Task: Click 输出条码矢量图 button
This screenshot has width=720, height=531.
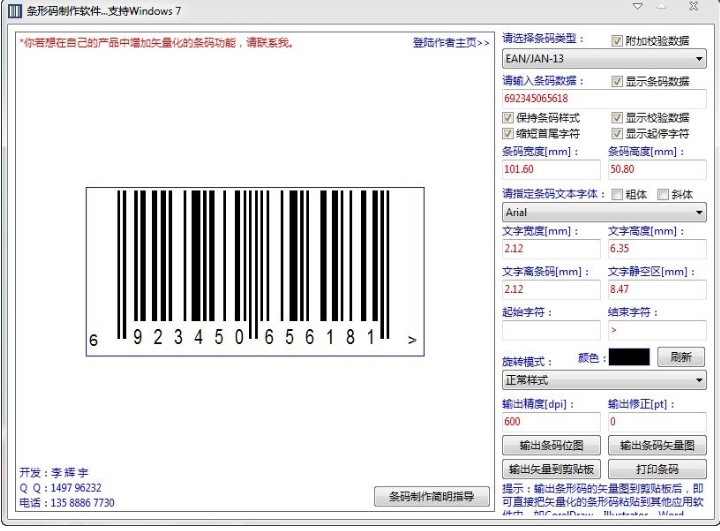Action: point(657,445)
